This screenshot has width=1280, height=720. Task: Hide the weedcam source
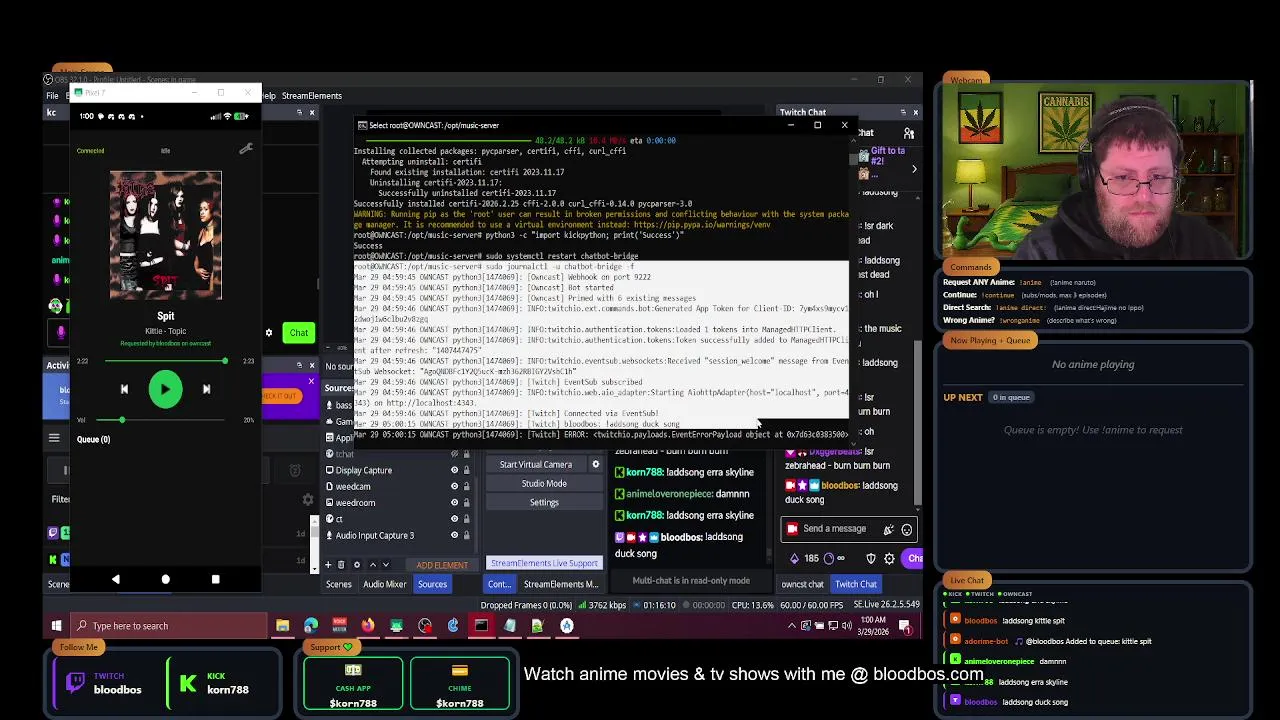pos(454,486)
